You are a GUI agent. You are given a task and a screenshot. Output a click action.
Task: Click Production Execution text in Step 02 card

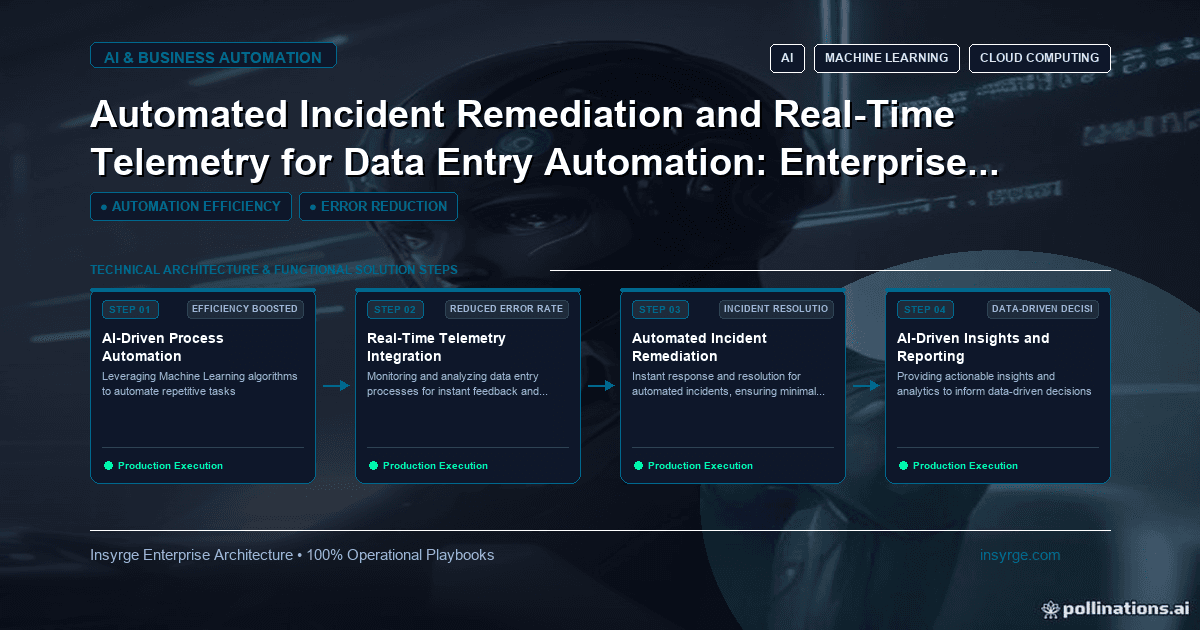(x=435, y=466)
